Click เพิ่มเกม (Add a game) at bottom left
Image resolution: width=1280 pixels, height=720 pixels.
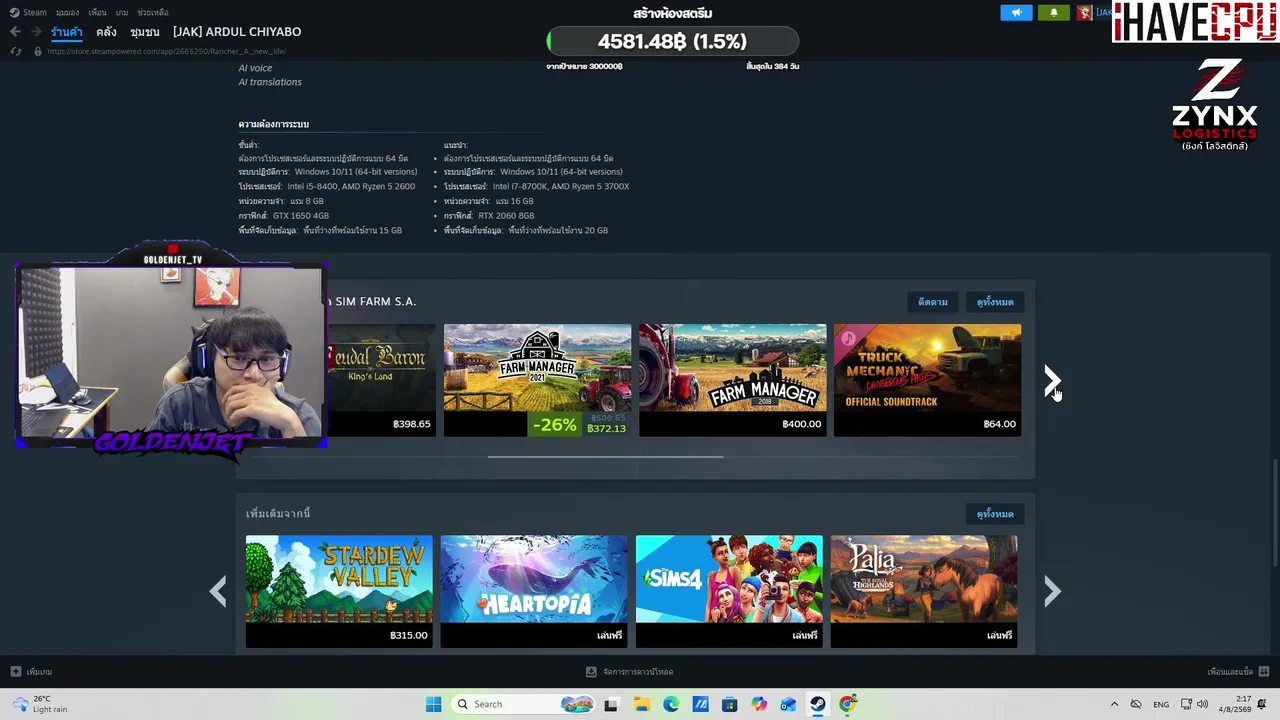(31, 672)
